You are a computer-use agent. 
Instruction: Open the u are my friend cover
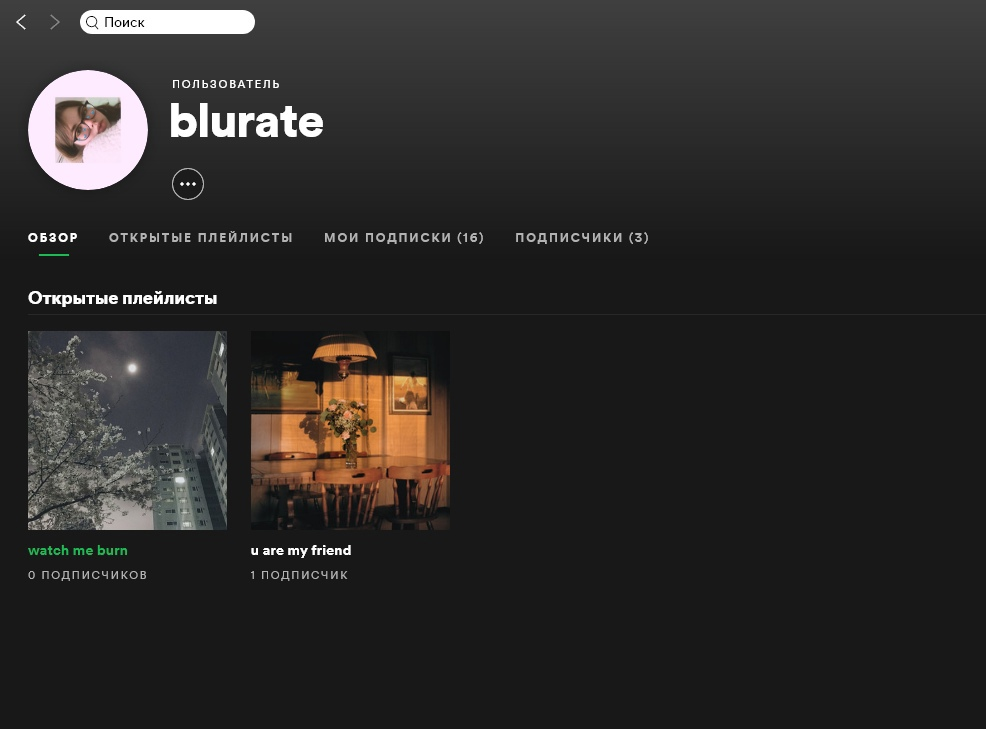coord(350,430)
